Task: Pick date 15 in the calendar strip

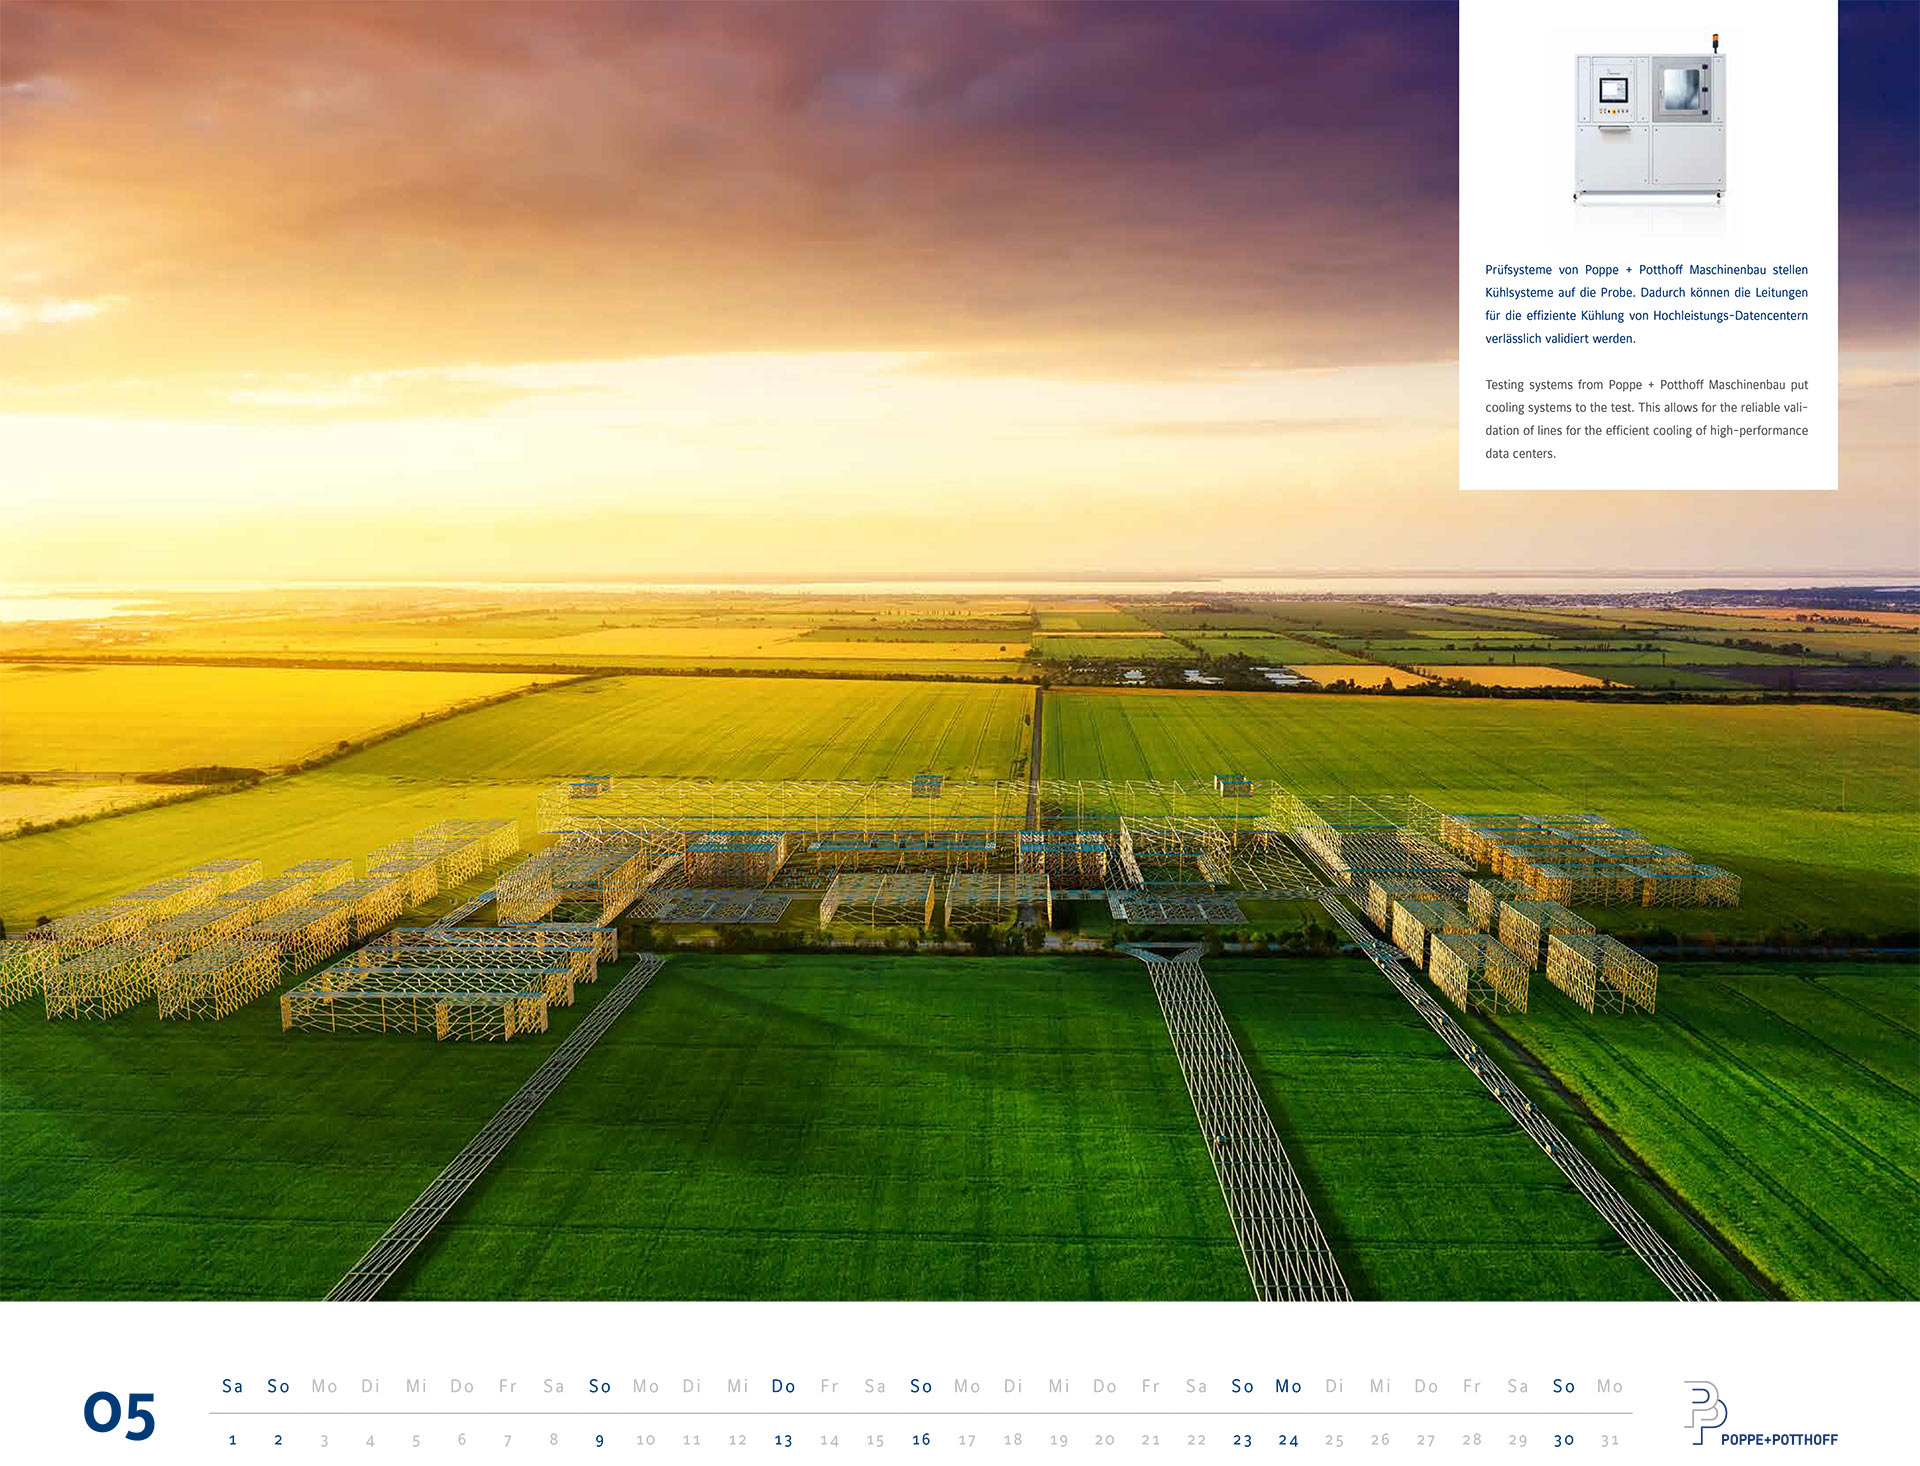Action: coord(876,1440)
